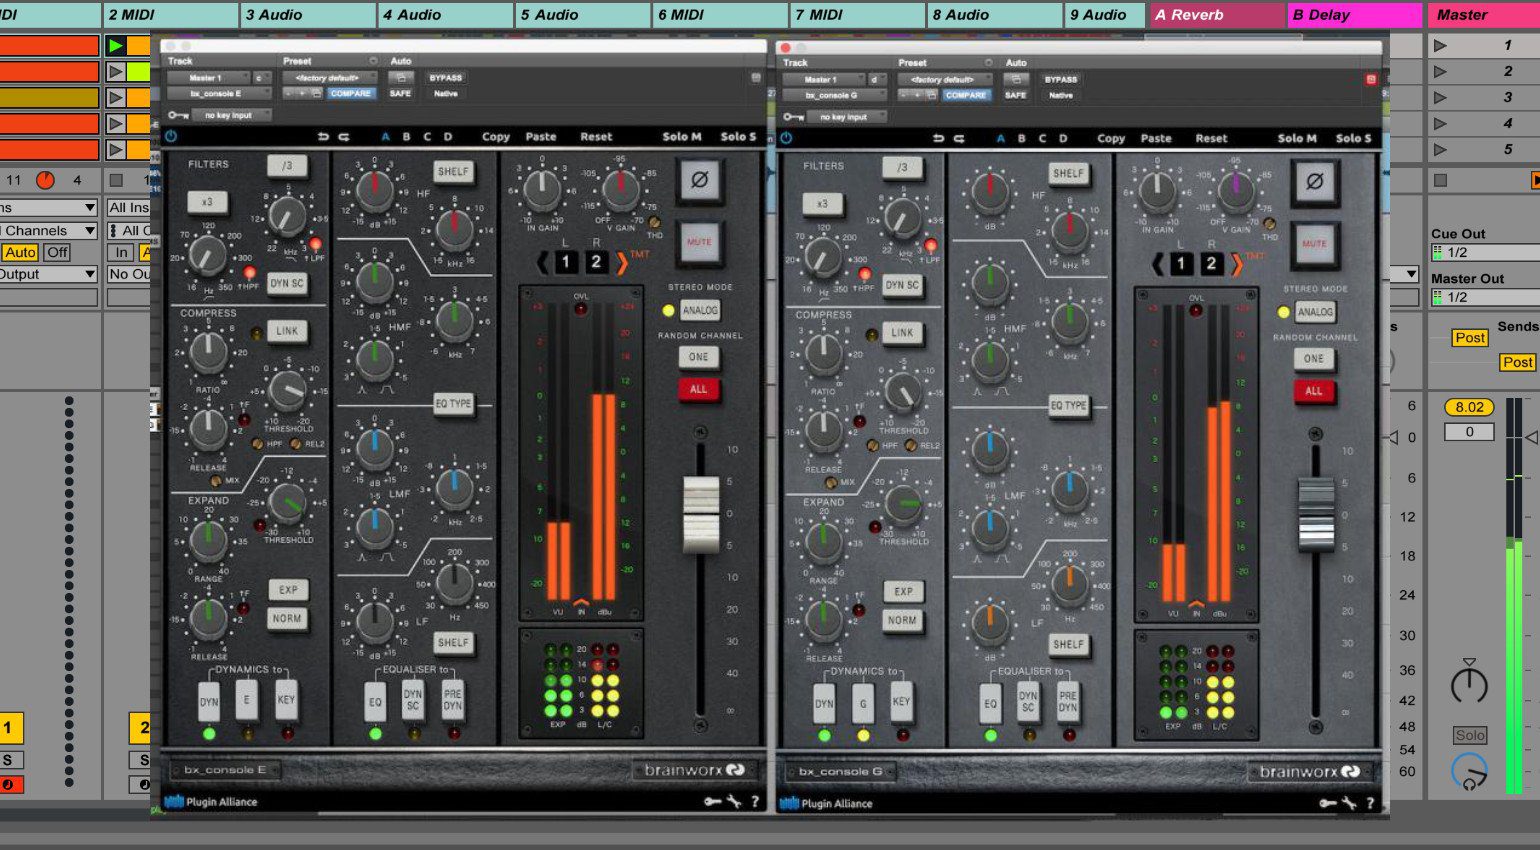This screenshot has height=850, width=1540.
Task: Go to previous TMT channel in bx_console G
Action: click(x=1157, y=264)
